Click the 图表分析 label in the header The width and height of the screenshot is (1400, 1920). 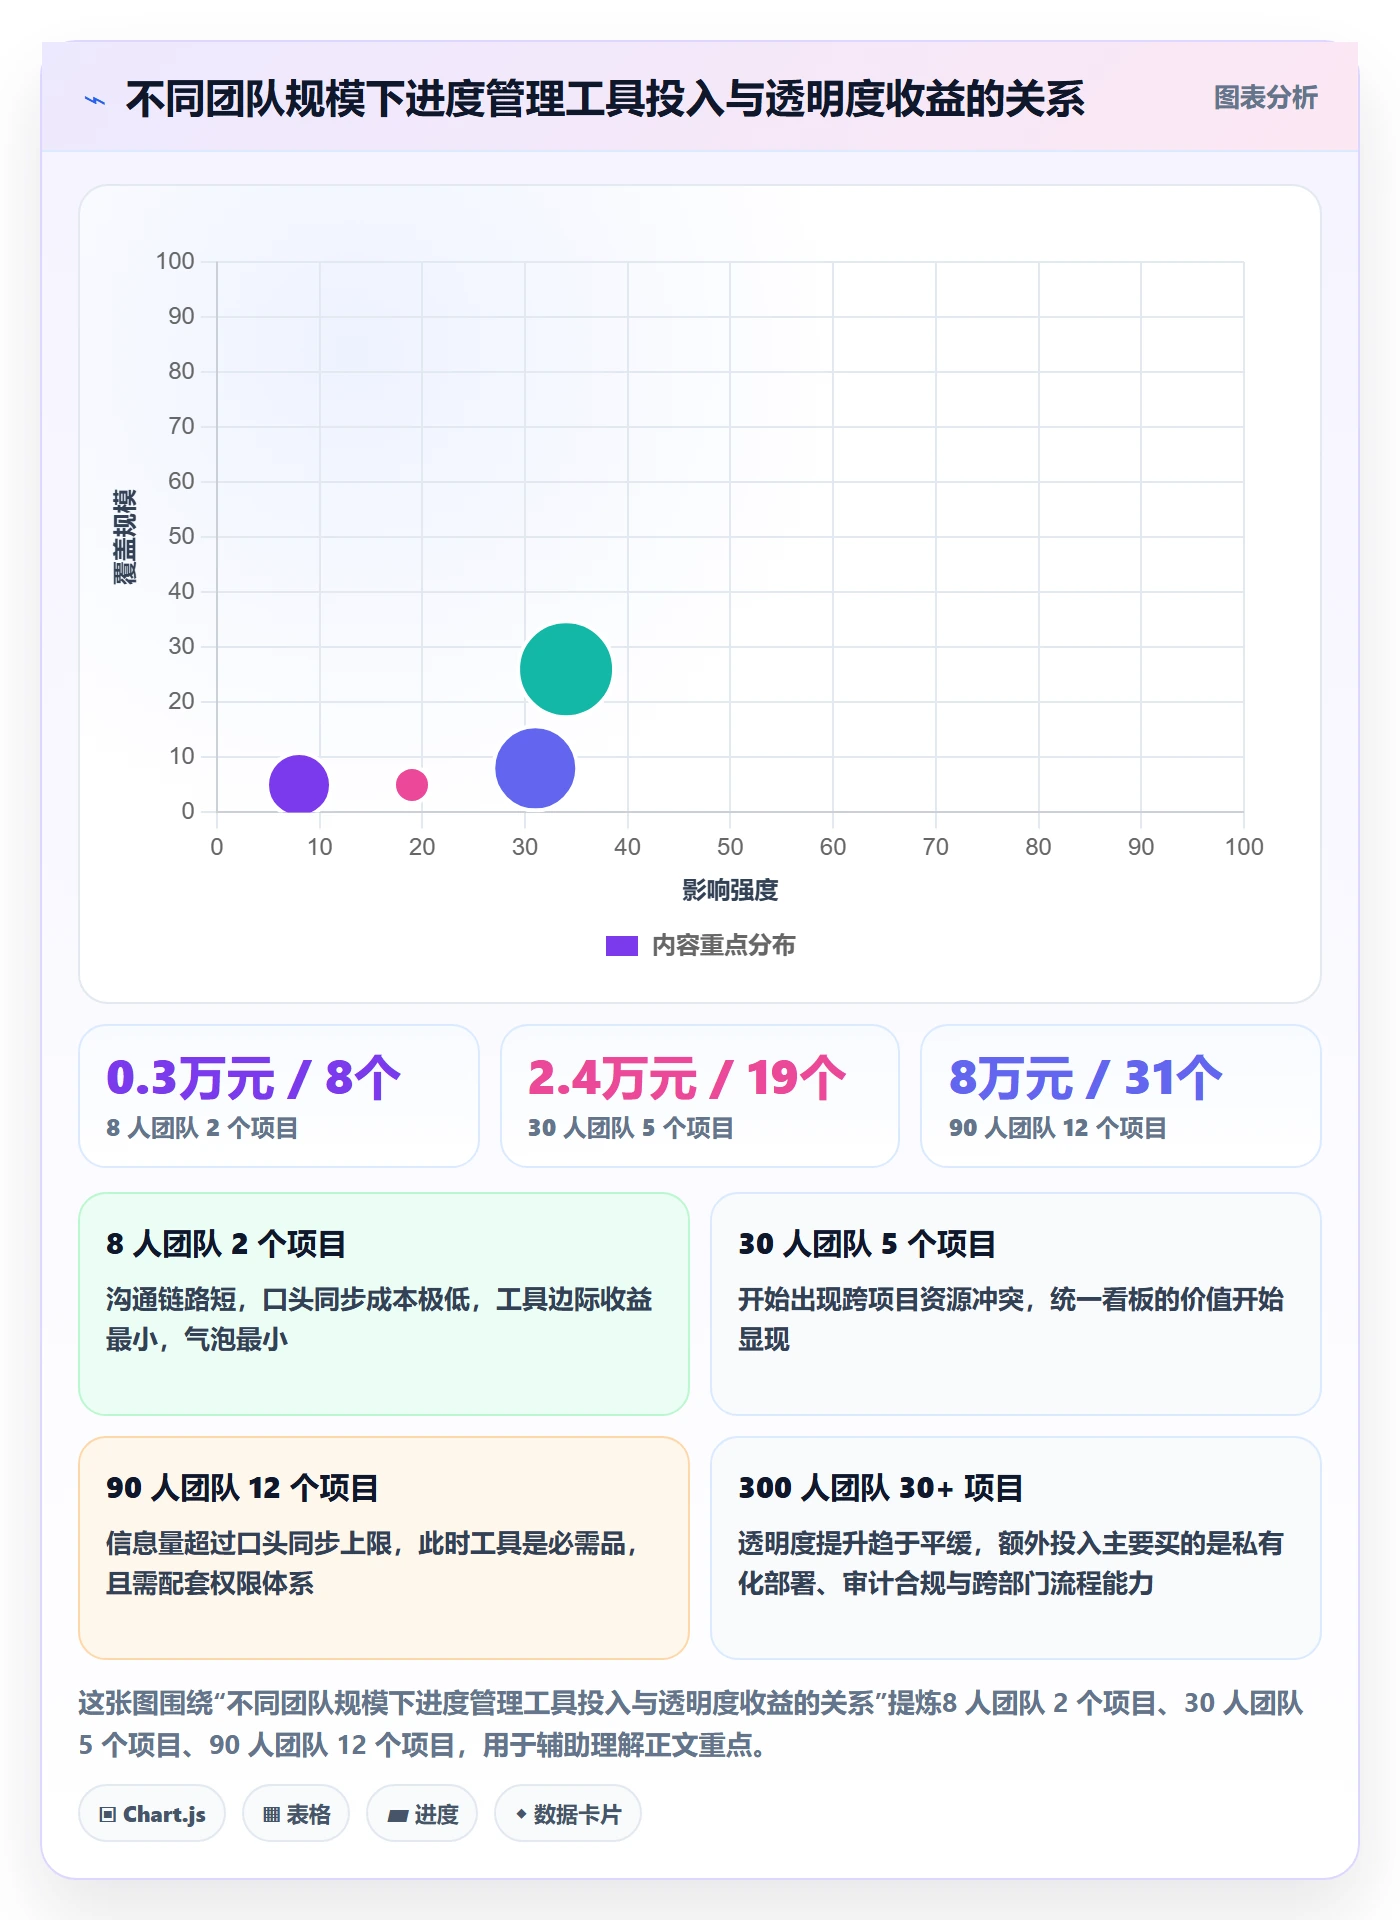tap(1265, 98)
